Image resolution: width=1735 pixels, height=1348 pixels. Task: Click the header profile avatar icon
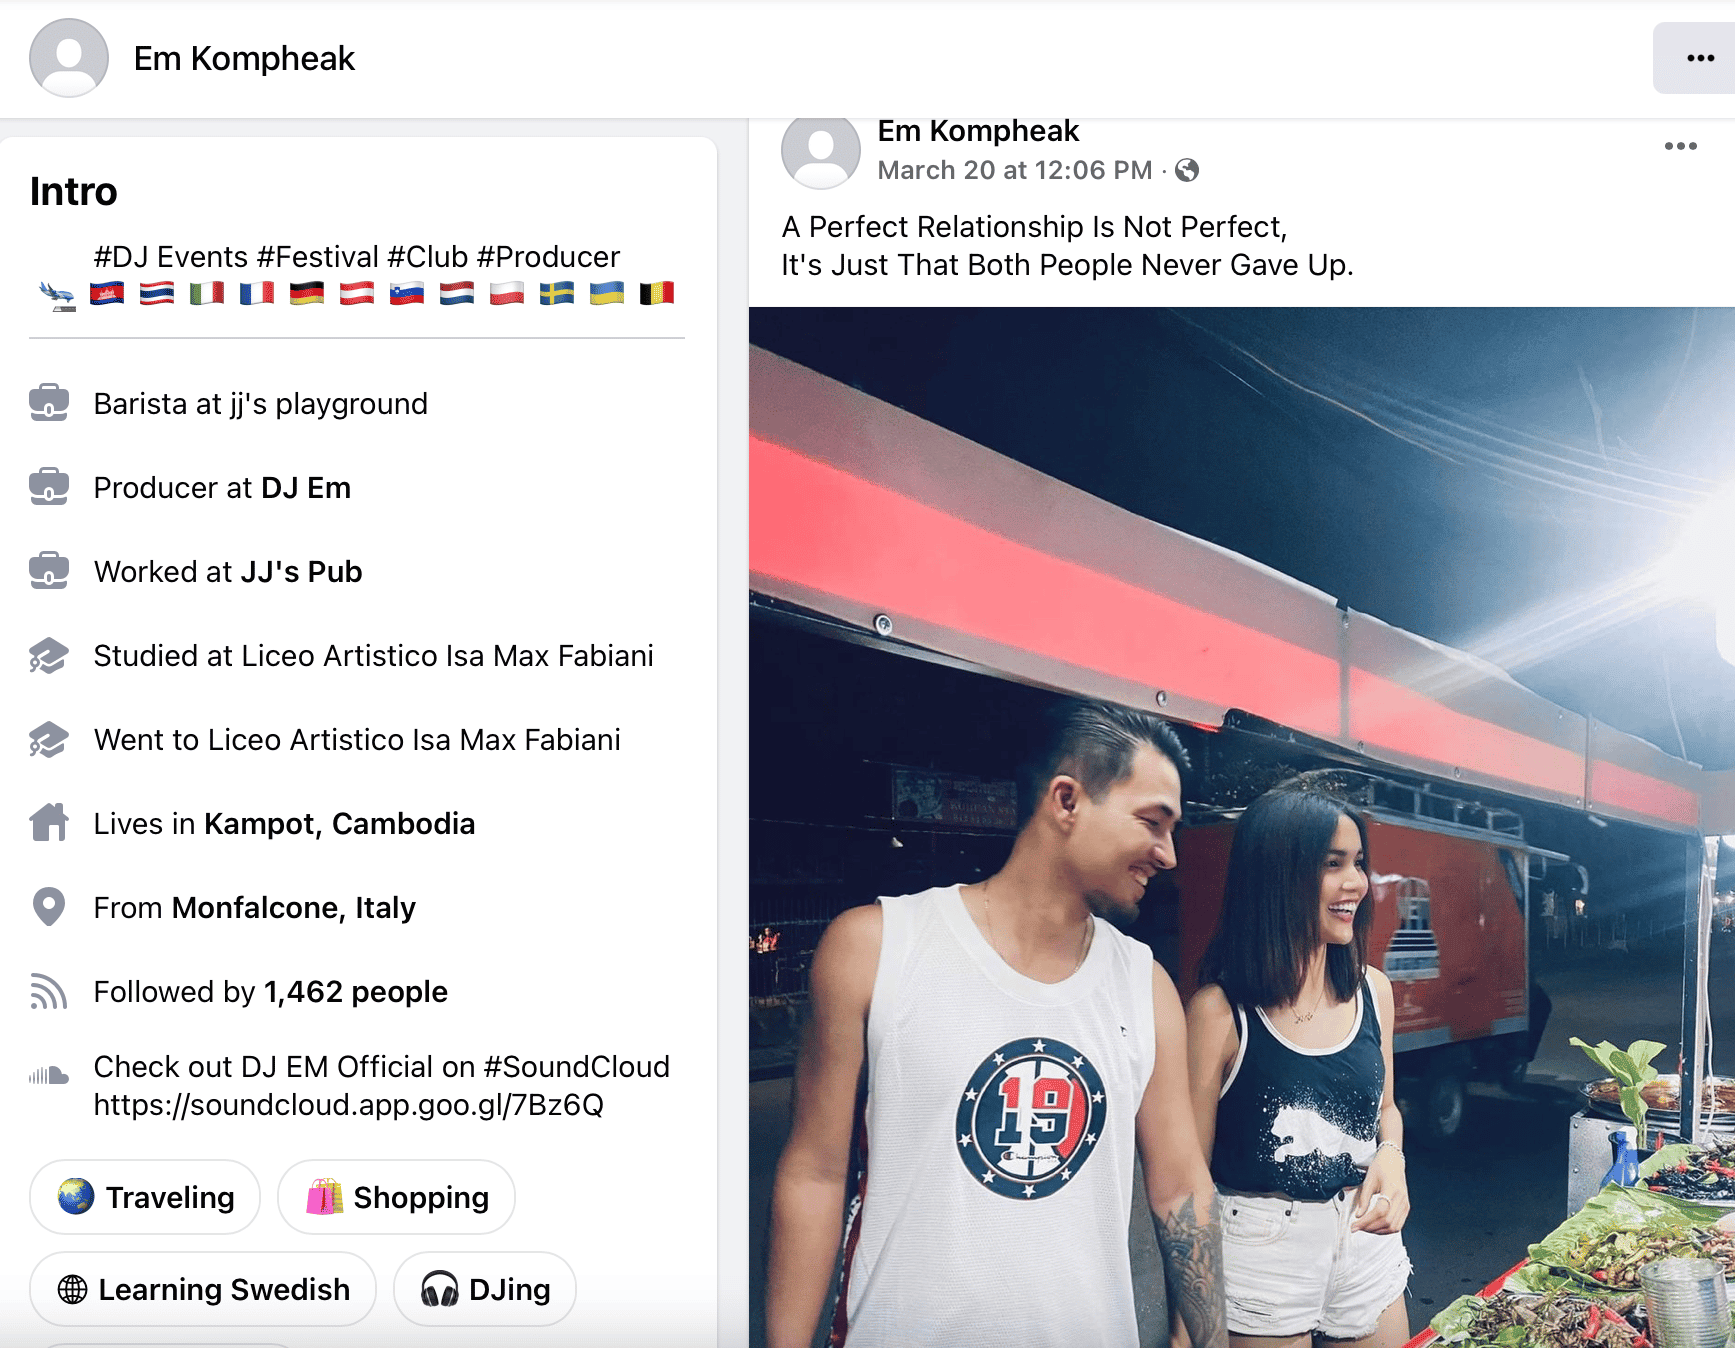tap(69, 58)
